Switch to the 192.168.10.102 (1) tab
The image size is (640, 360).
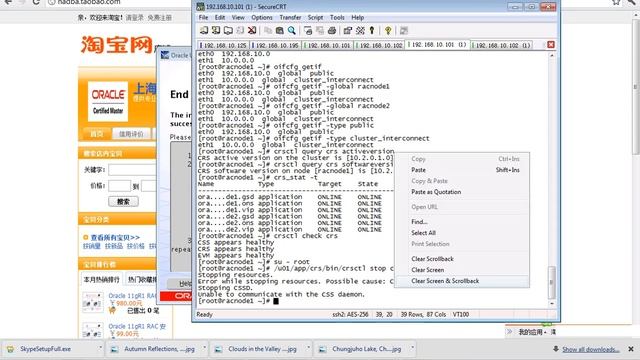[502, 45]
